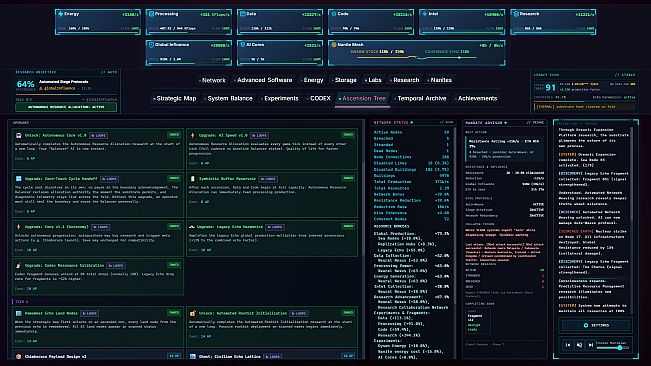
Task: Buy the Ghost: Civilian Echo Lattice upgrade
Action: (348, 356)
